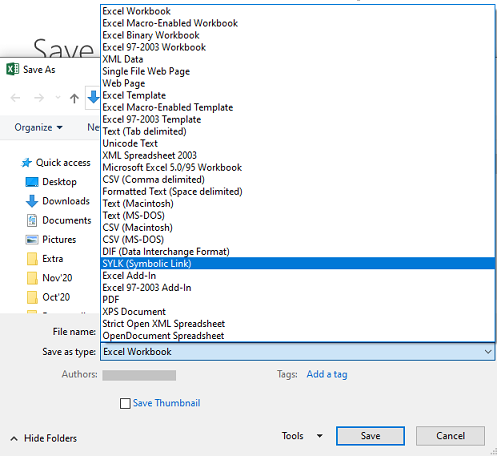
Task: Open Desktop folder icon in sidebar
Action: (32, 182)
